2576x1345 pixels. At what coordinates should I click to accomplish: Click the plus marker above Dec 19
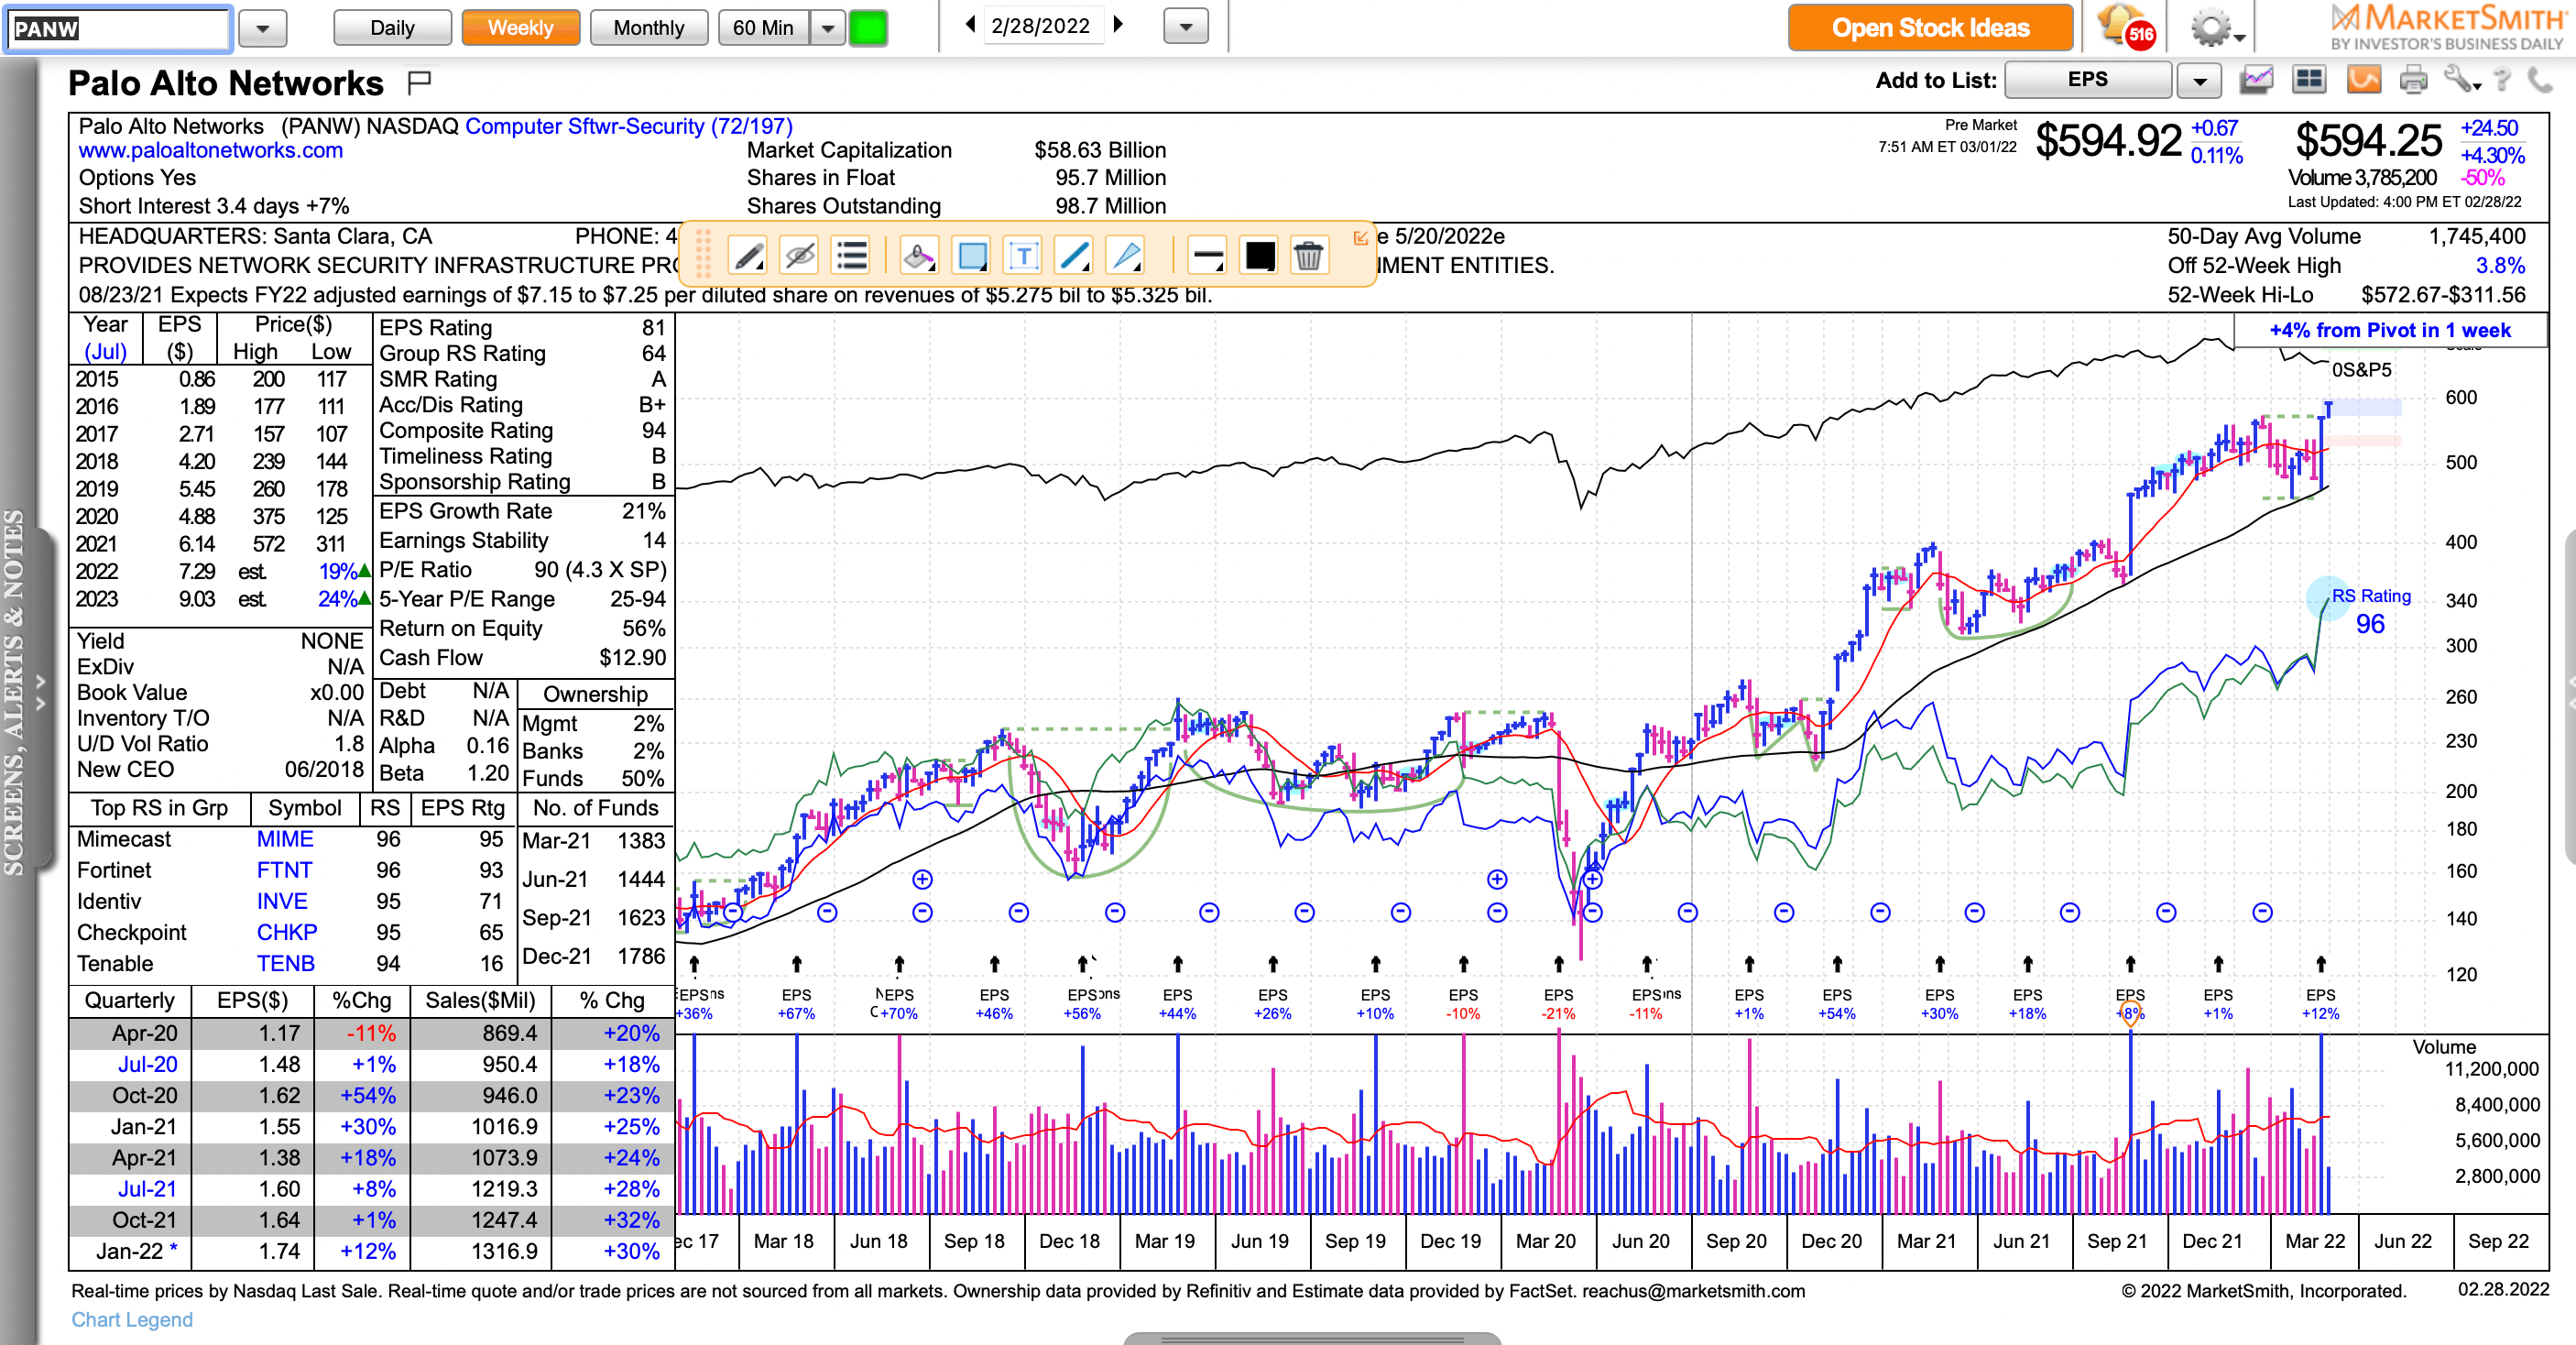point(1496,879)
